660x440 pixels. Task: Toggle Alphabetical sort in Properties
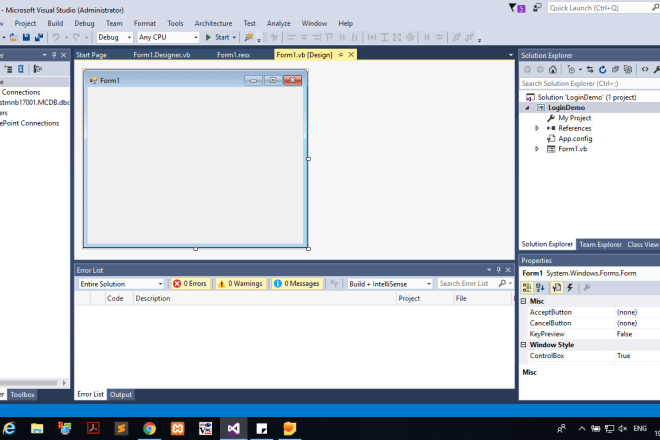click(540, 288)
